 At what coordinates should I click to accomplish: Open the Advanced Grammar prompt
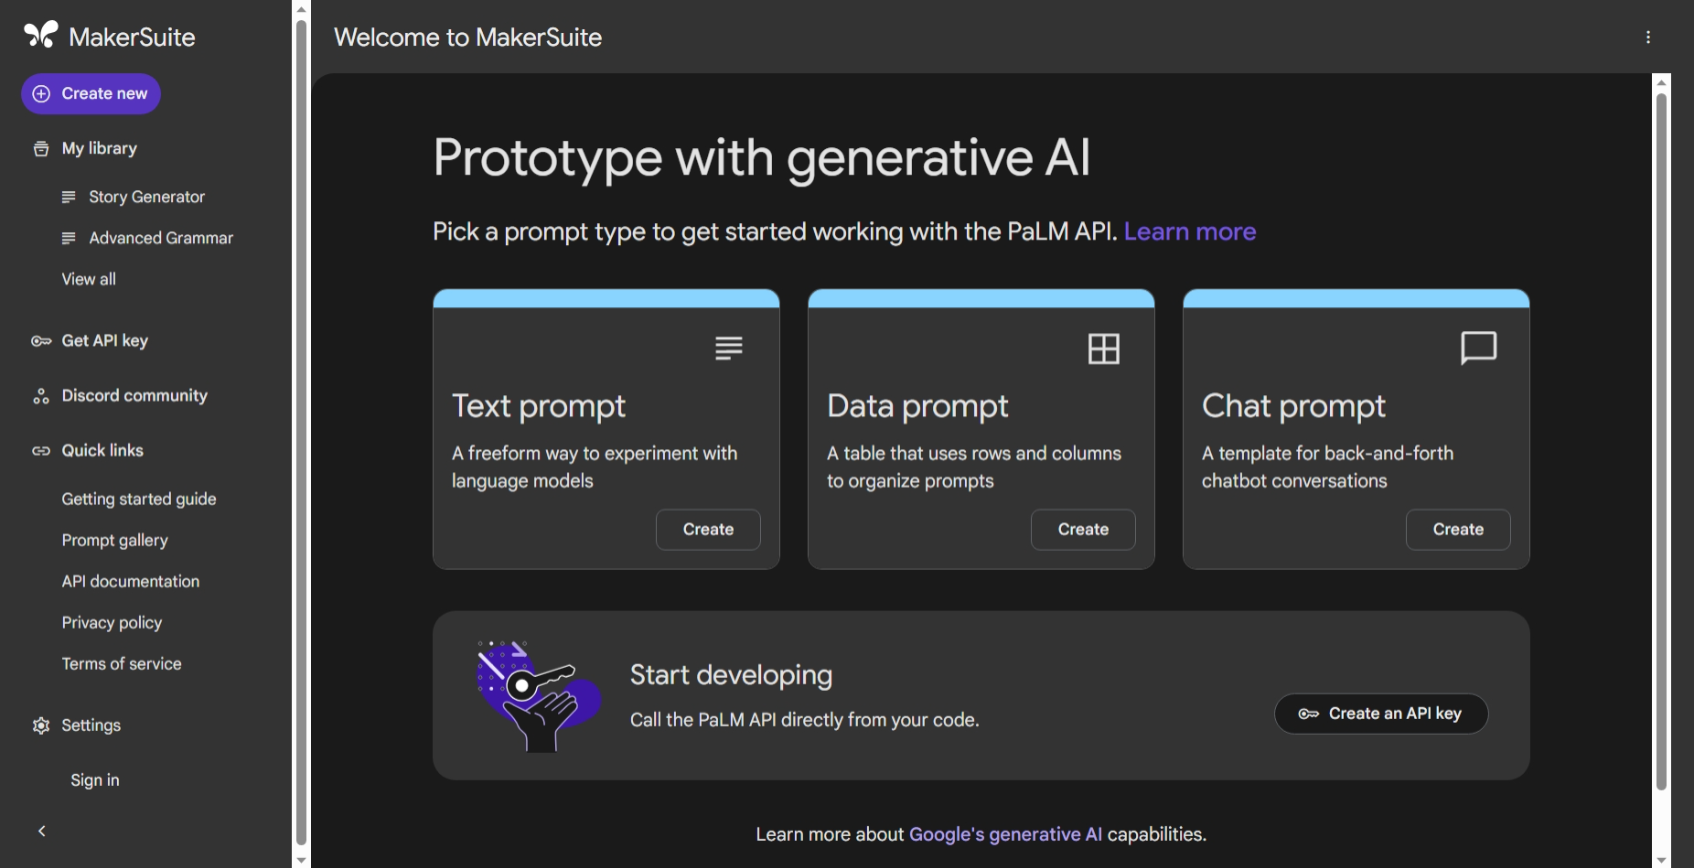coord(161,238)
